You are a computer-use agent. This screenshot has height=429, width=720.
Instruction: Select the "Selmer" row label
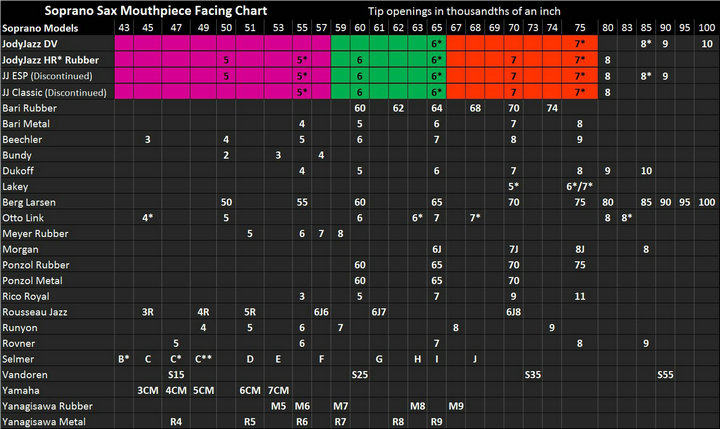(x=18, y=359)
